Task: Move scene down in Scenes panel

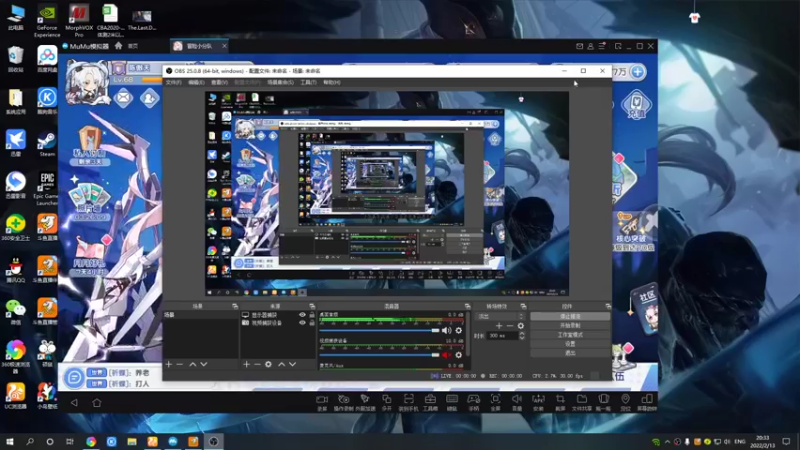Action: [x=204, y=364]
